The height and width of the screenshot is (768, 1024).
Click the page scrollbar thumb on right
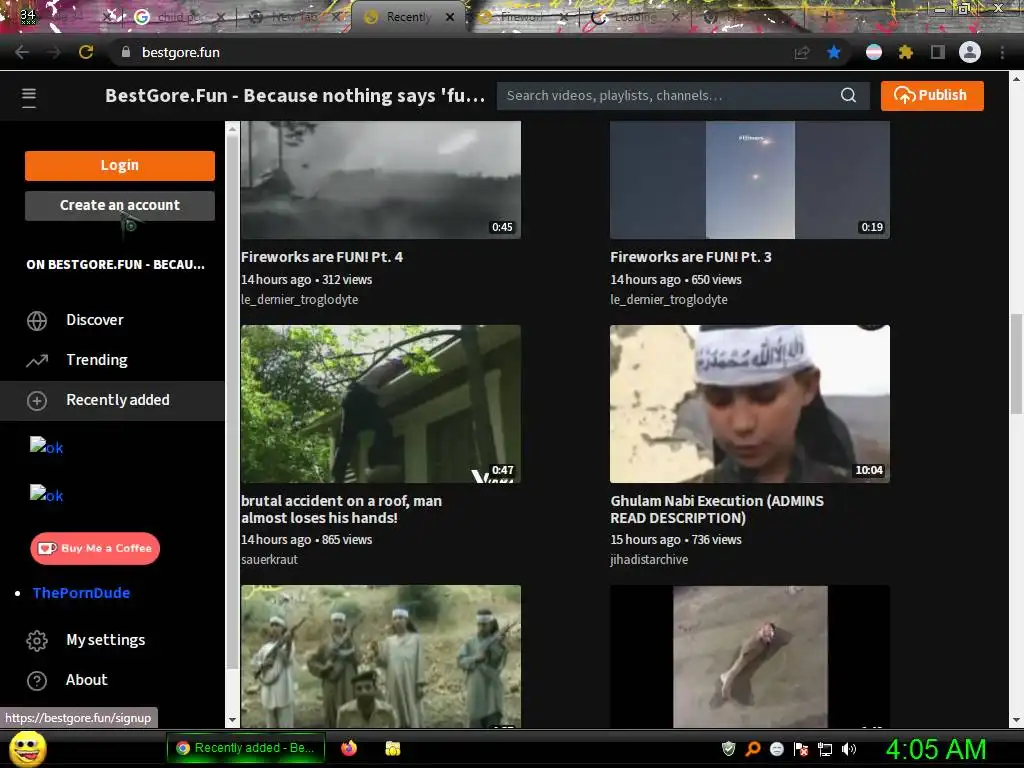click(x=1016, y=363)
